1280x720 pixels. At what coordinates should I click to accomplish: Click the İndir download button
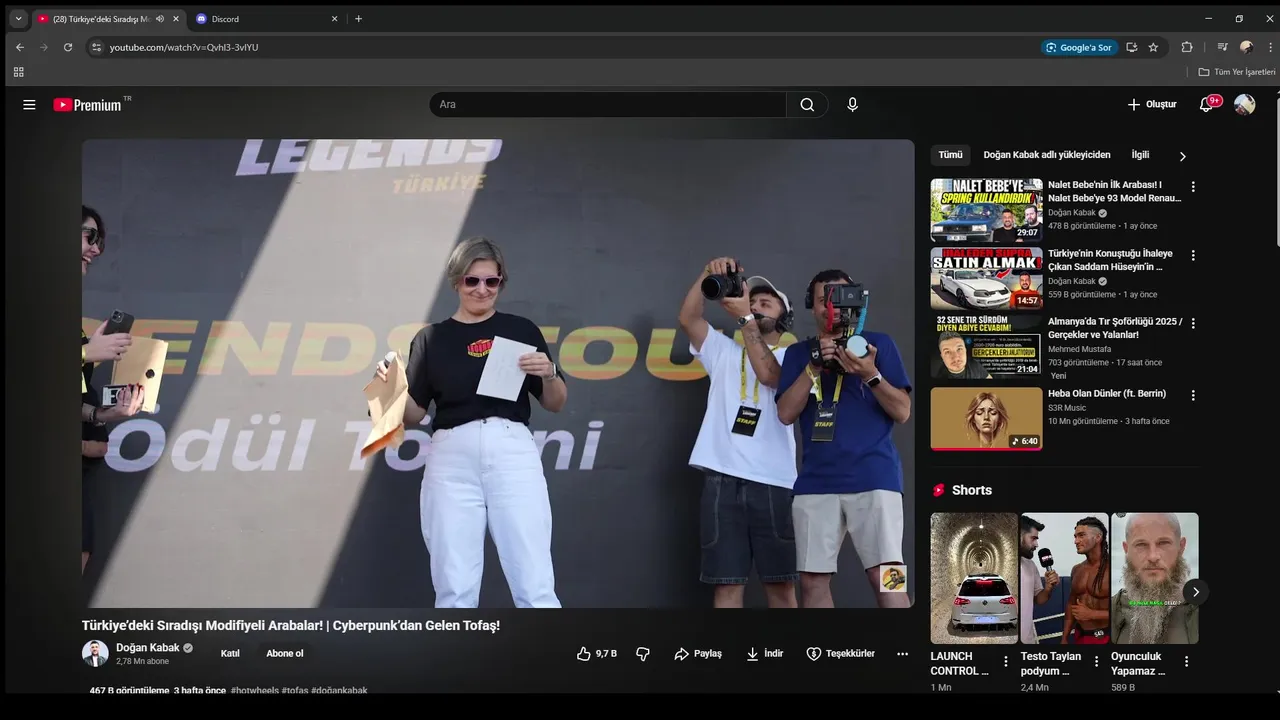pyautogui.click(x=764, y=653)
